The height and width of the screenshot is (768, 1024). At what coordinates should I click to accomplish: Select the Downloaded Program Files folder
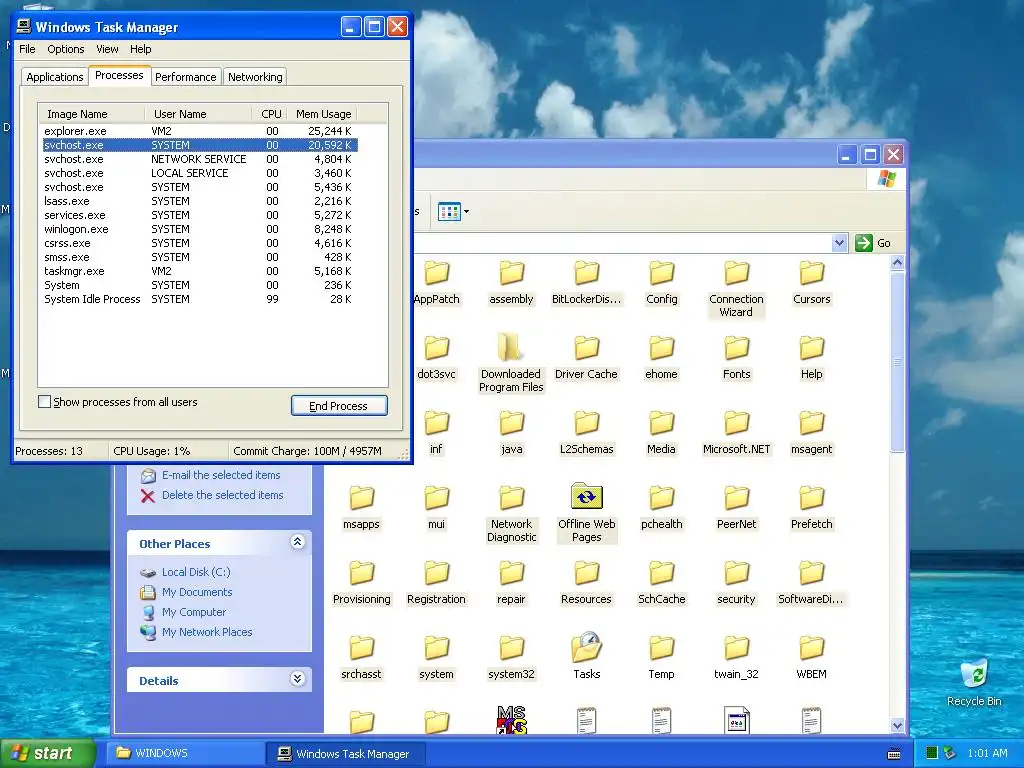(511, 364)
